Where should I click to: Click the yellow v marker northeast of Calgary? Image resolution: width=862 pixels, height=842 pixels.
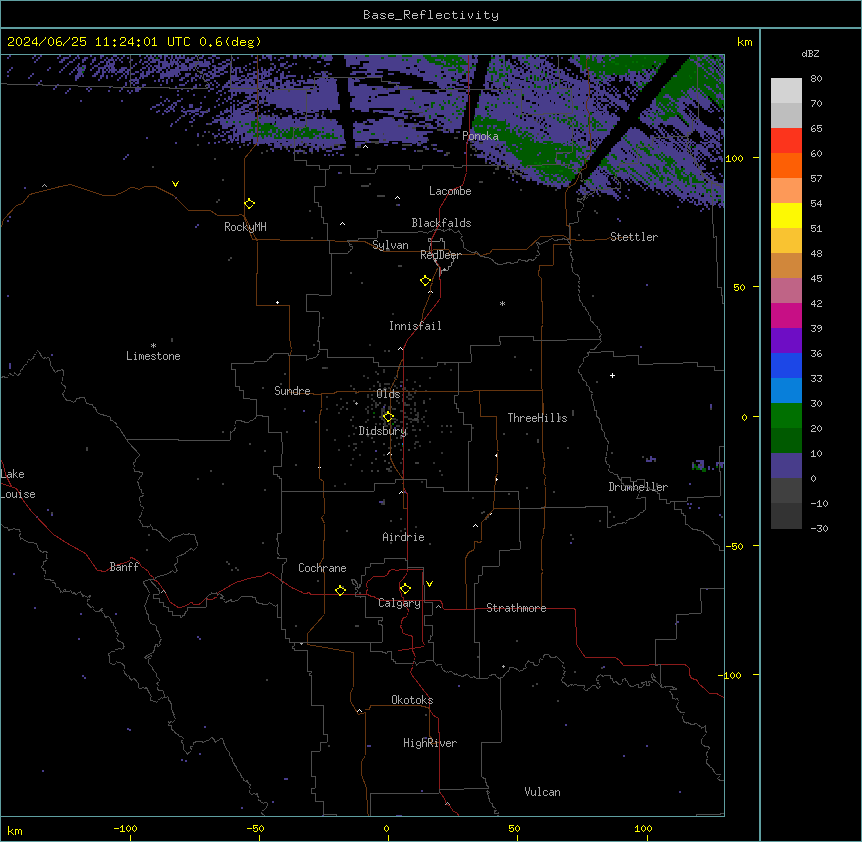(429, 583)
